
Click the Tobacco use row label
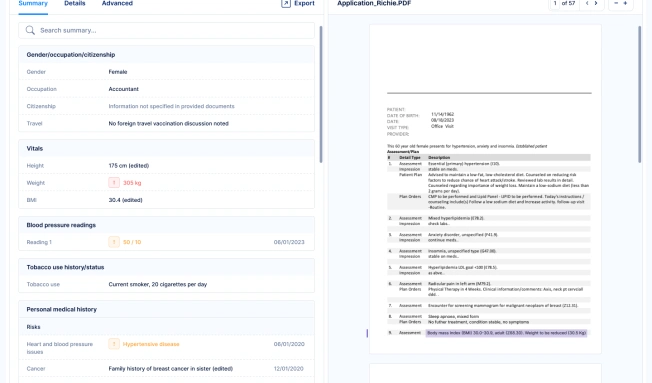click(43, 284)
